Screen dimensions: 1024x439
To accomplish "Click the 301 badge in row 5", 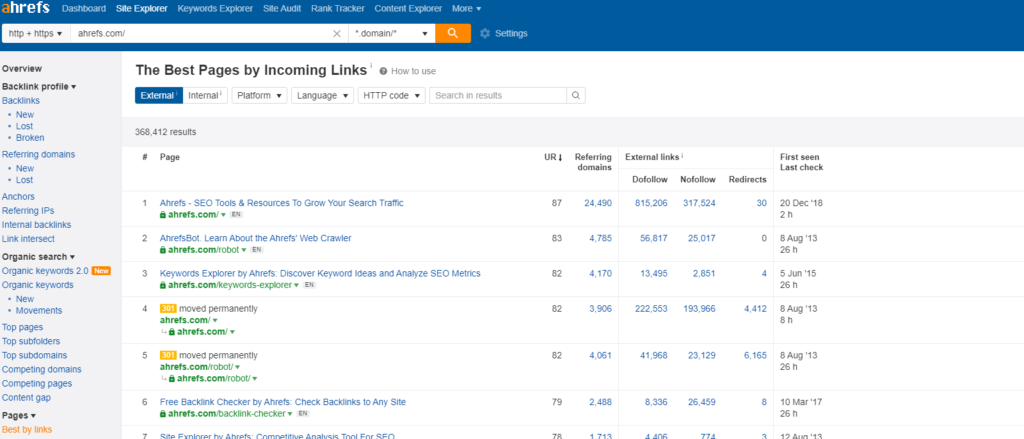I will (x=168, y=355).
